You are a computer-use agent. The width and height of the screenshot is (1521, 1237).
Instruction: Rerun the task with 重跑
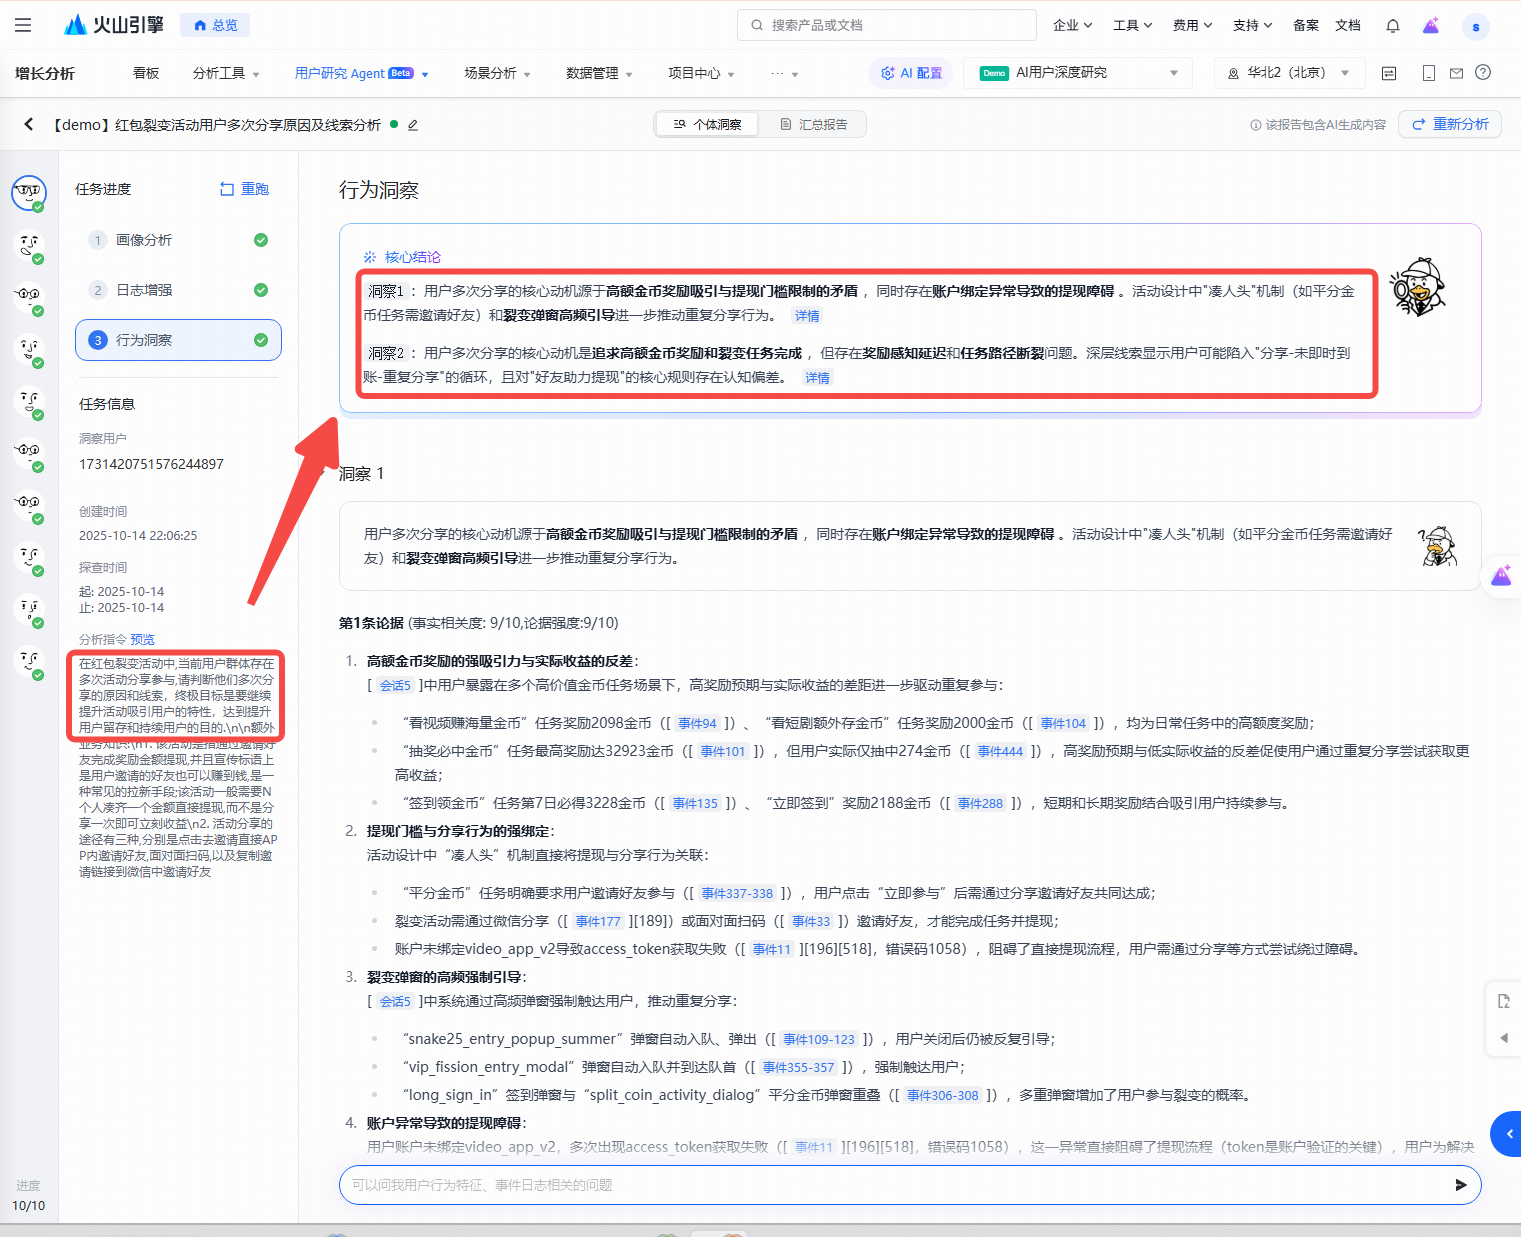[x=244, y=189]
